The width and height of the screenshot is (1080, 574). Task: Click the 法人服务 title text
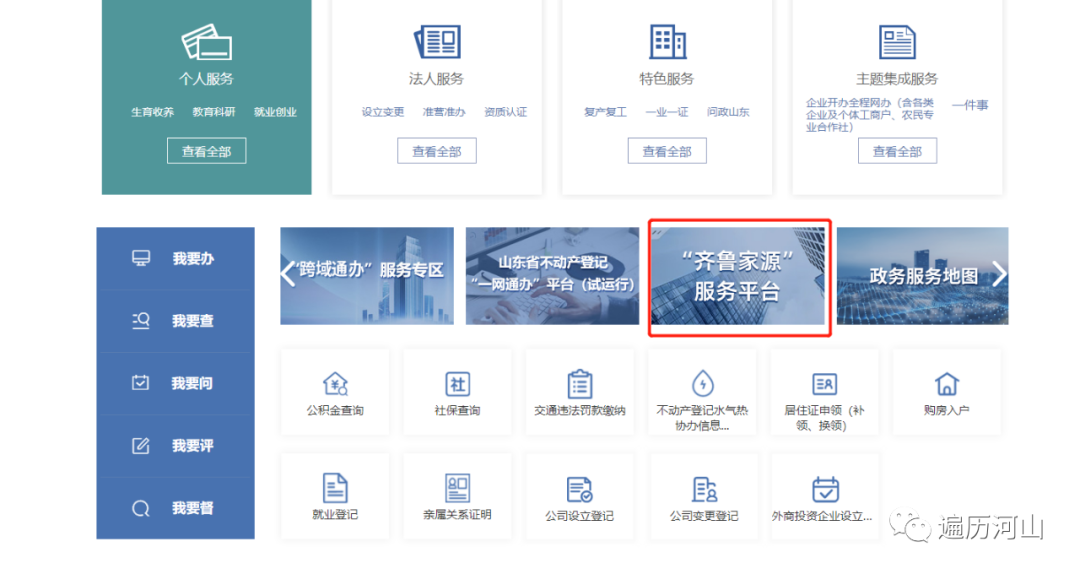tap(437, 79)
